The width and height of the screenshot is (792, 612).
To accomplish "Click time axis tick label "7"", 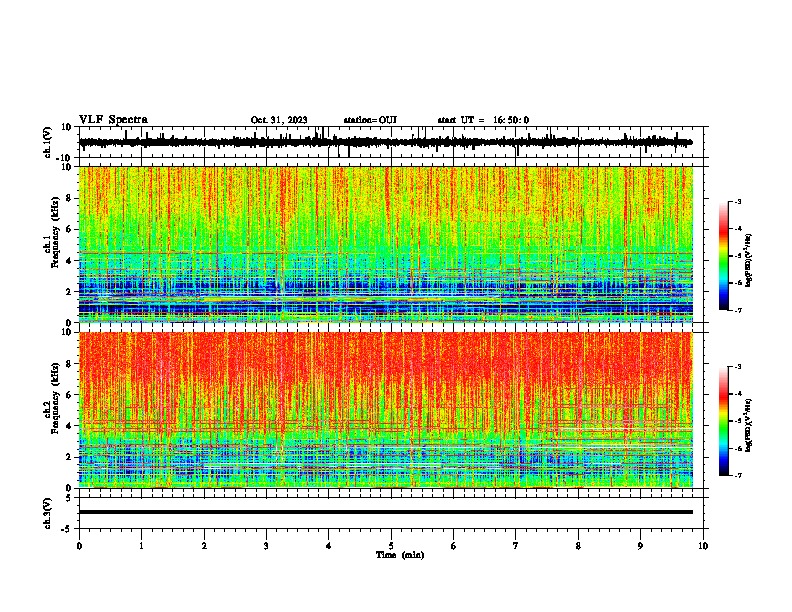I will pyautogui.click(x=516, y=546).
